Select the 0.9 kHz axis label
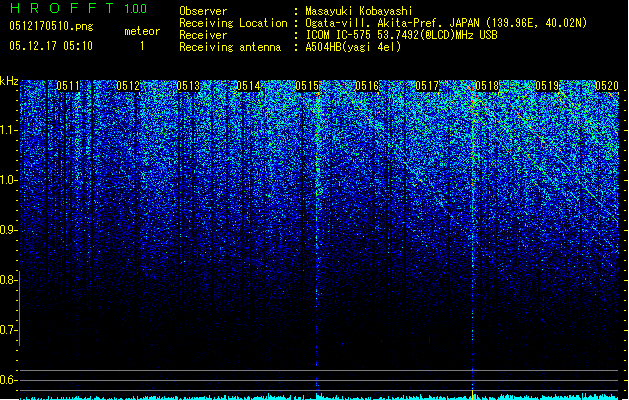 pyautogui.click(x=9, y=230)
